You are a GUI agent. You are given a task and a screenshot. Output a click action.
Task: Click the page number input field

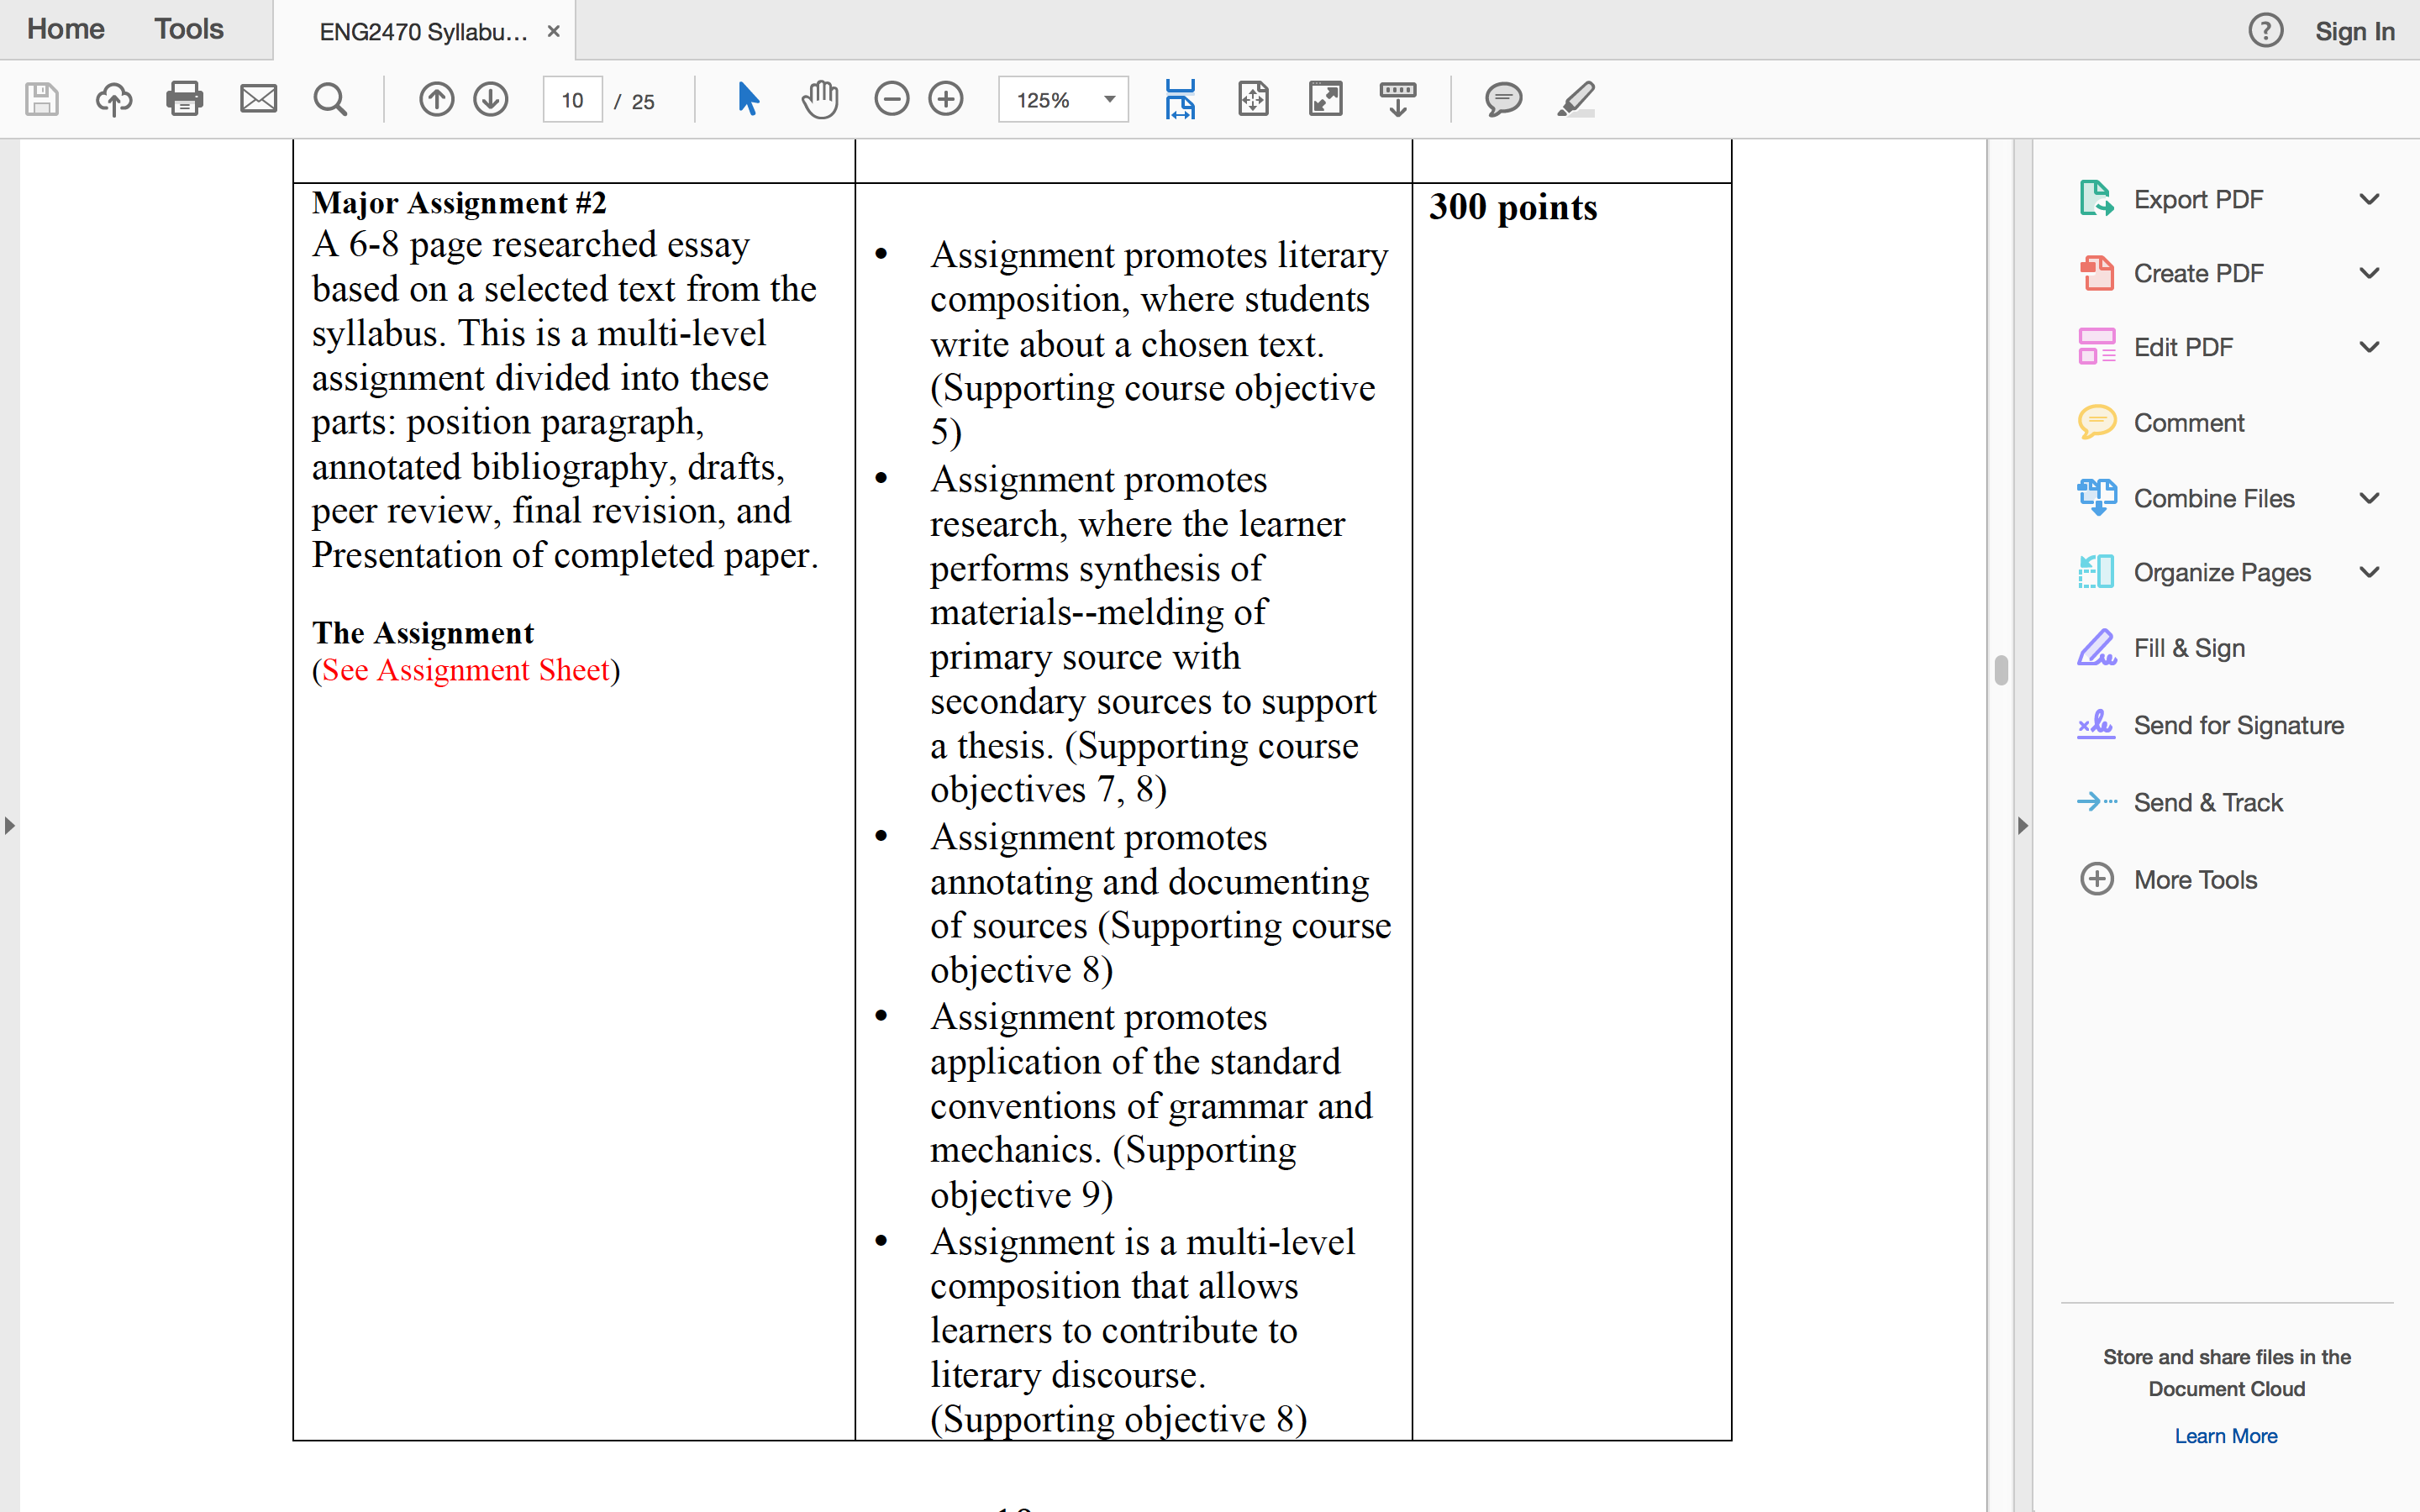(x=573, y=100)
